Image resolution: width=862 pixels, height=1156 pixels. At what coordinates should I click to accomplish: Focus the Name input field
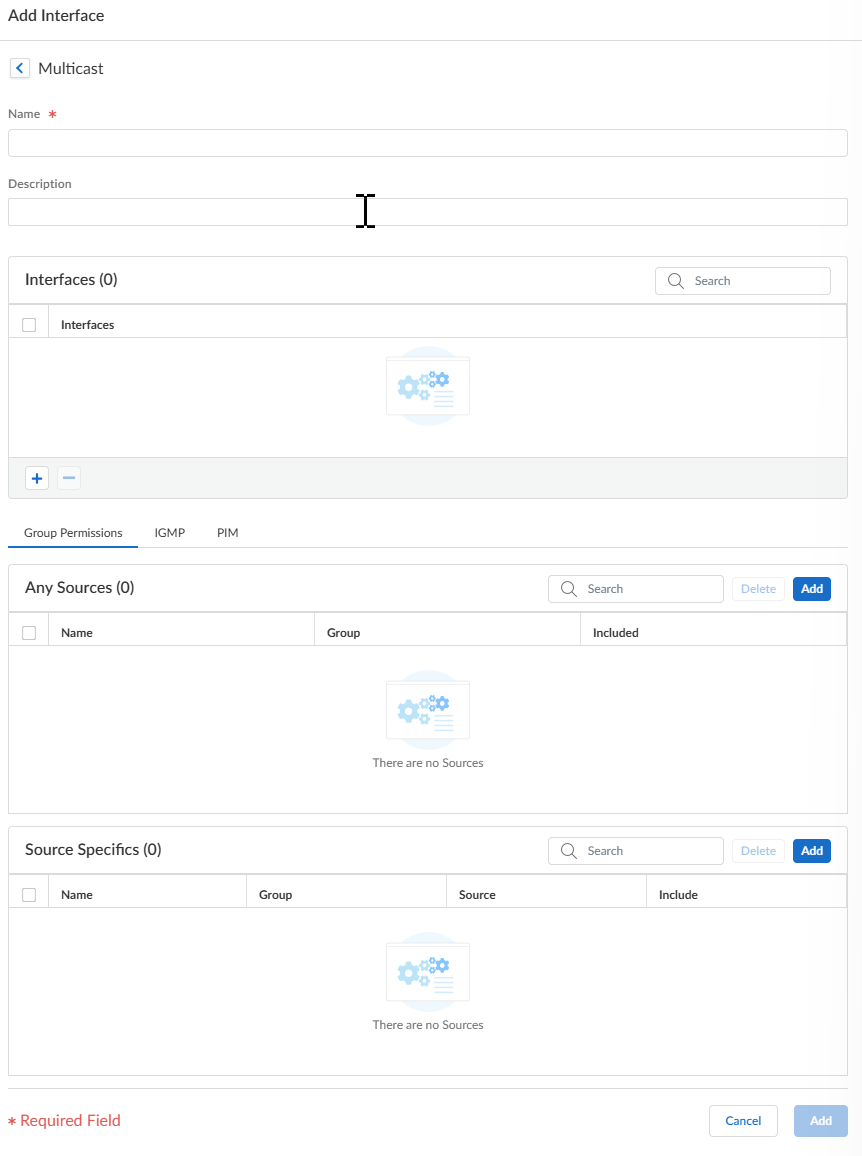(428, 143)
